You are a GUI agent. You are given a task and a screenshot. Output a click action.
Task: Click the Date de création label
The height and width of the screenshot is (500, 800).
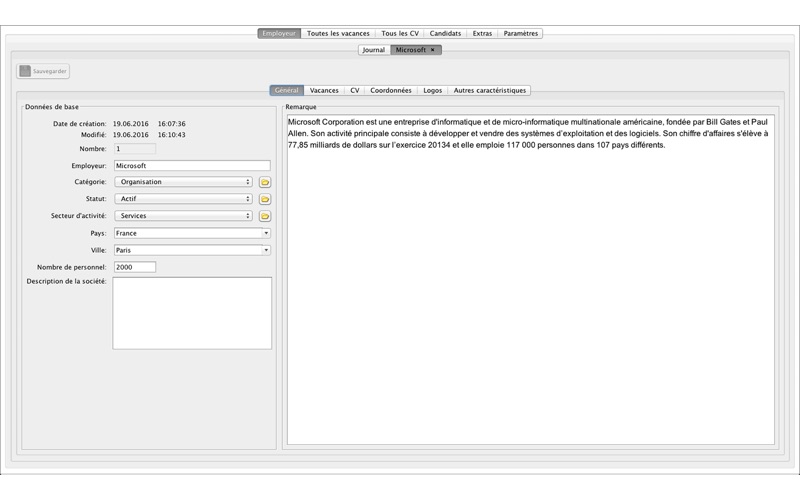pyautogui.click(x=80, y=124)
